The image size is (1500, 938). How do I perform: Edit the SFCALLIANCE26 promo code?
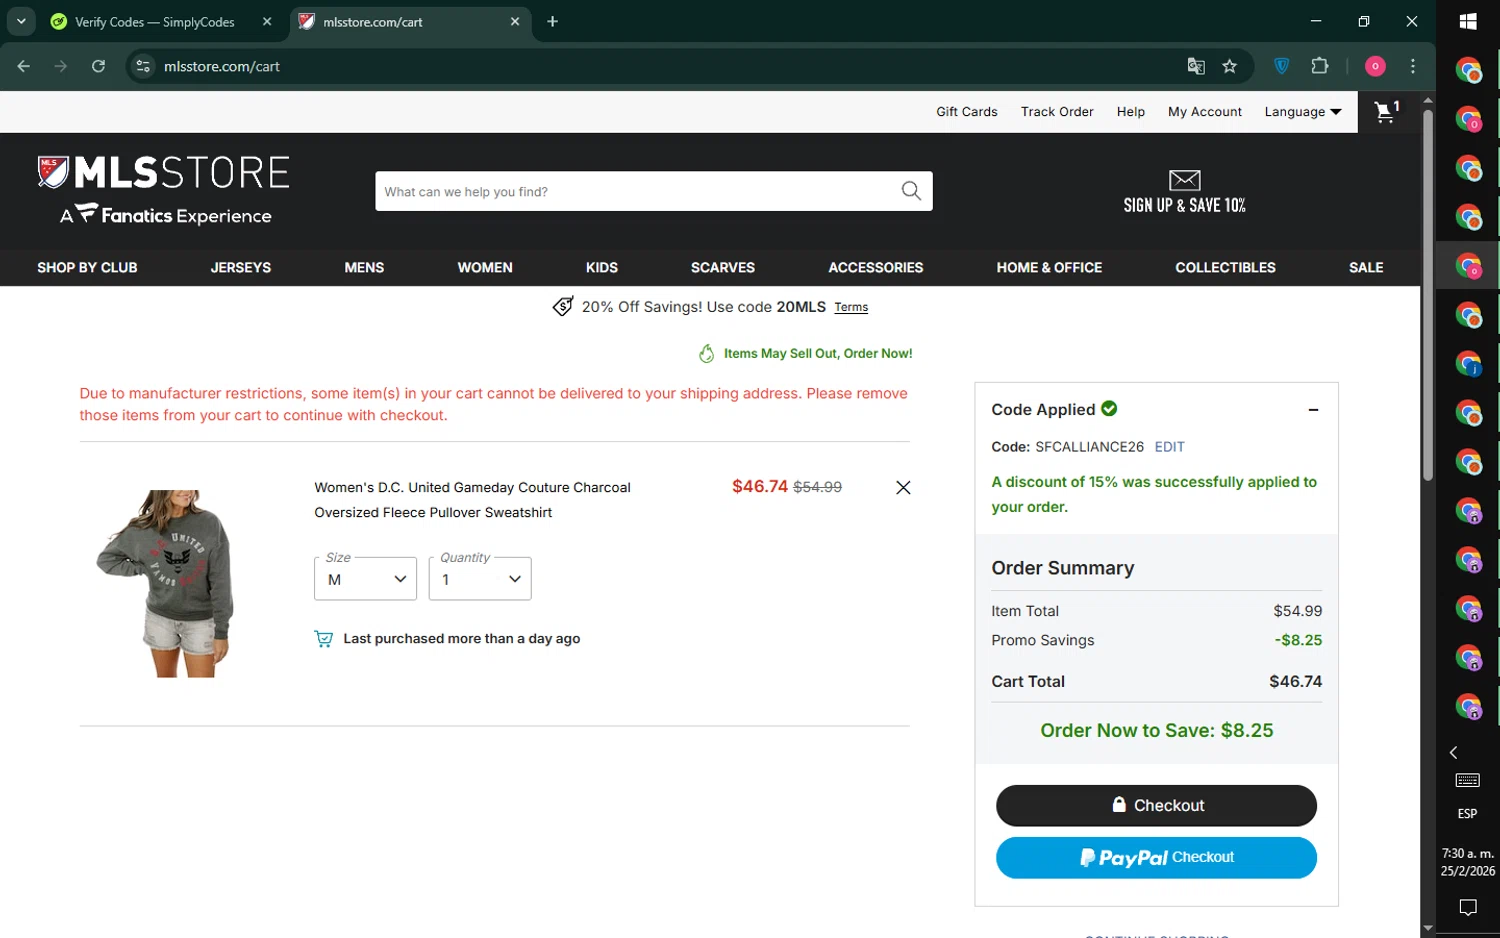[1169, 447]
